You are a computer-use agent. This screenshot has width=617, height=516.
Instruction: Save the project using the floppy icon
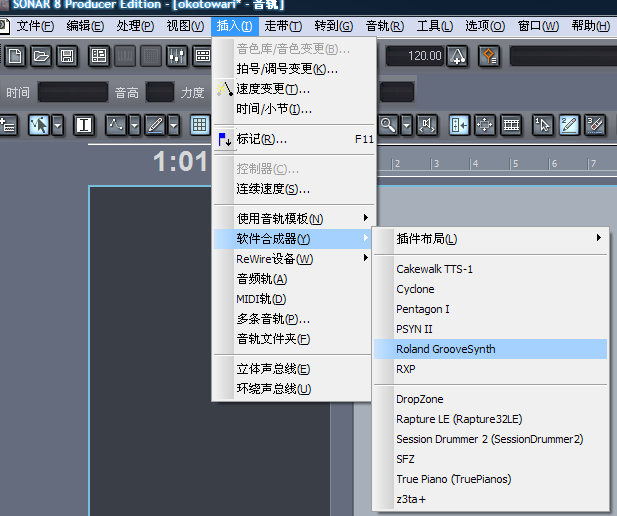(x=67, y=56)
